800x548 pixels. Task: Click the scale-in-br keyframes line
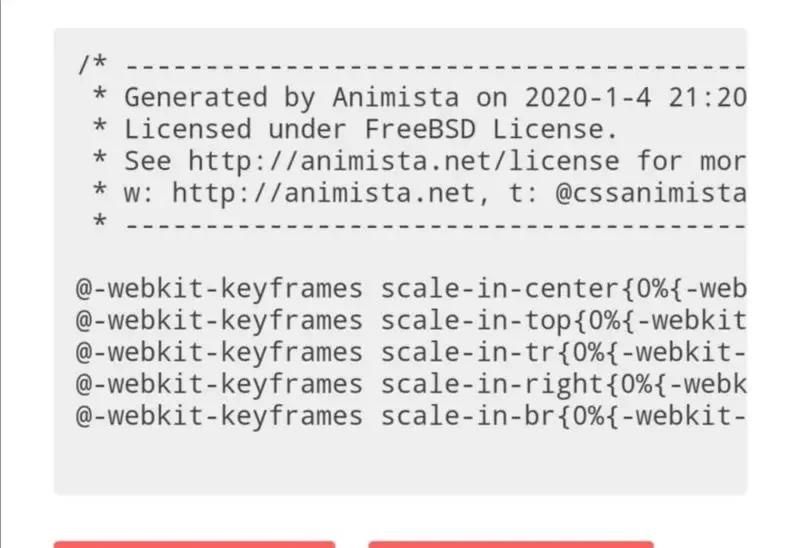point(410,416)
